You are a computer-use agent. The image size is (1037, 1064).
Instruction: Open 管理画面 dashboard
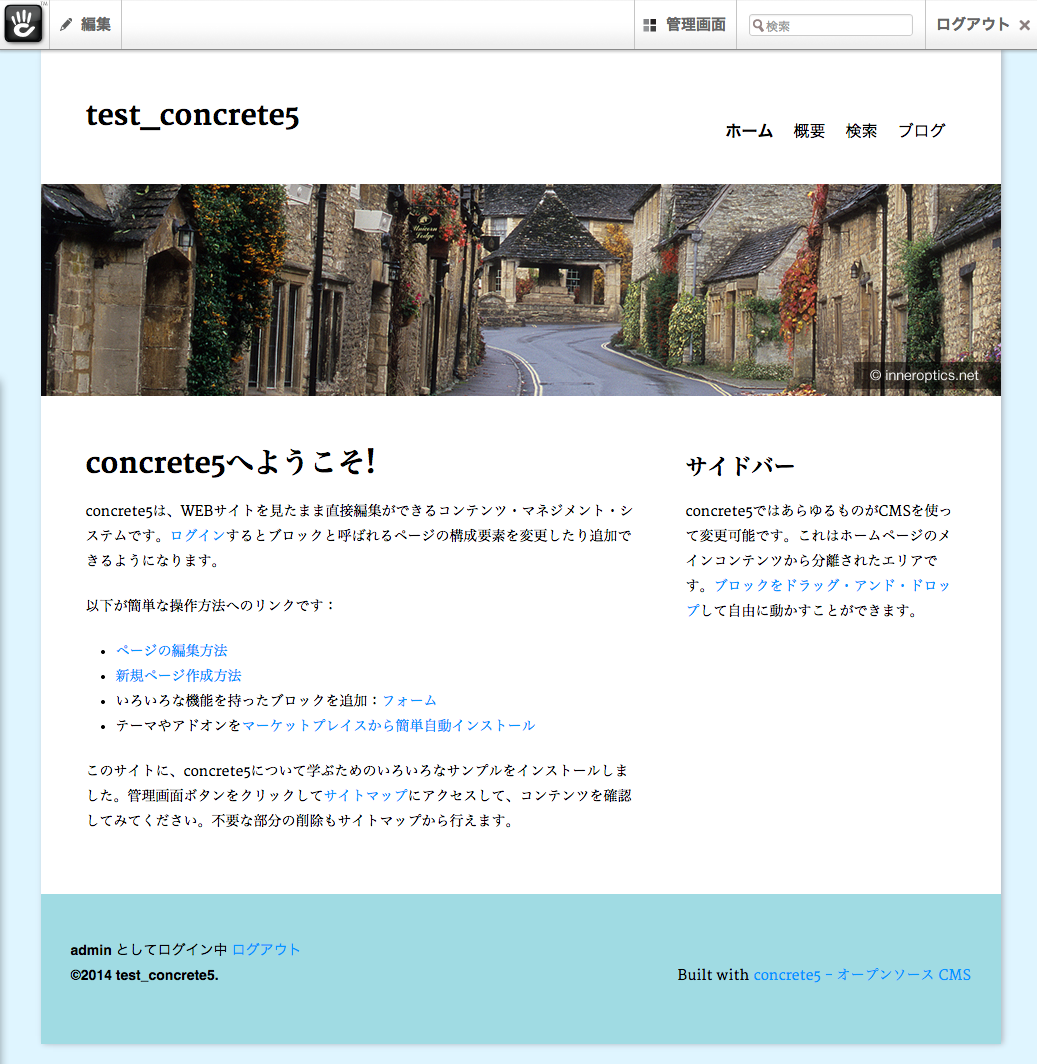pos(685,24)
